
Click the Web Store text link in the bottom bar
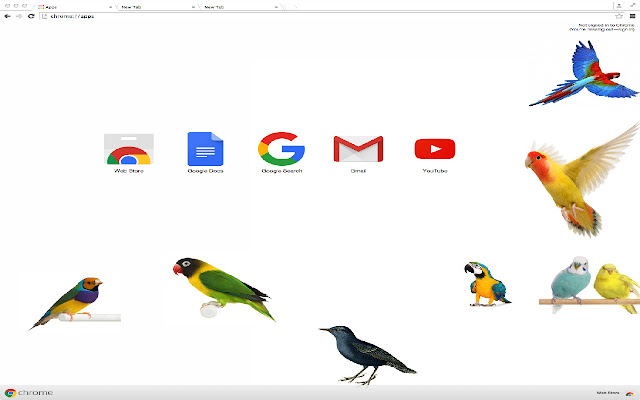click(x=608, y=393)
